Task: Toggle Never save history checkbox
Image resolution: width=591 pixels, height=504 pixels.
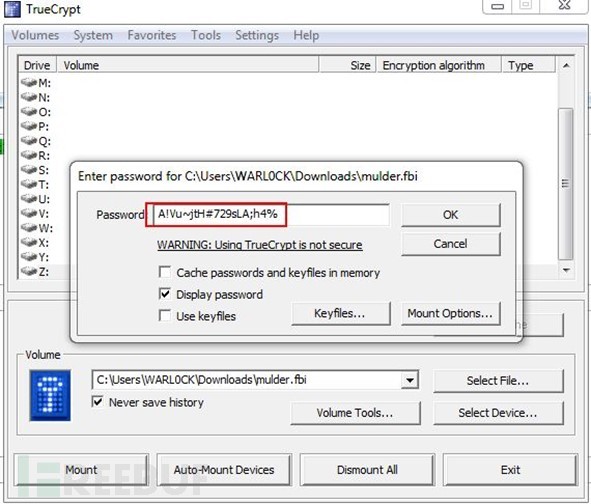Action: click(x=98, y=402)
